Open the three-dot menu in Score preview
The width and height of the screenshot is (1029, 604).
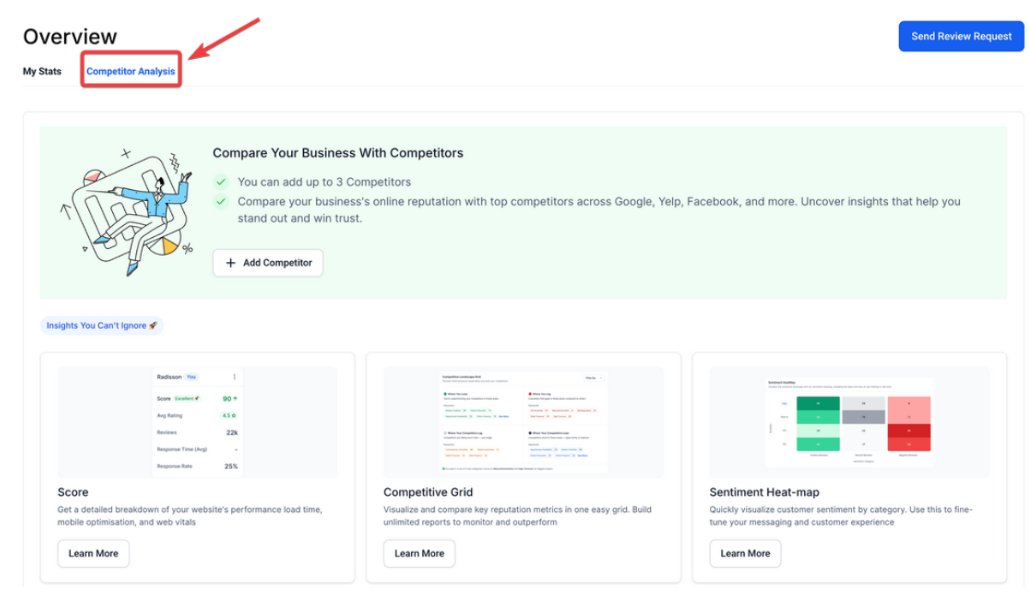234,377
